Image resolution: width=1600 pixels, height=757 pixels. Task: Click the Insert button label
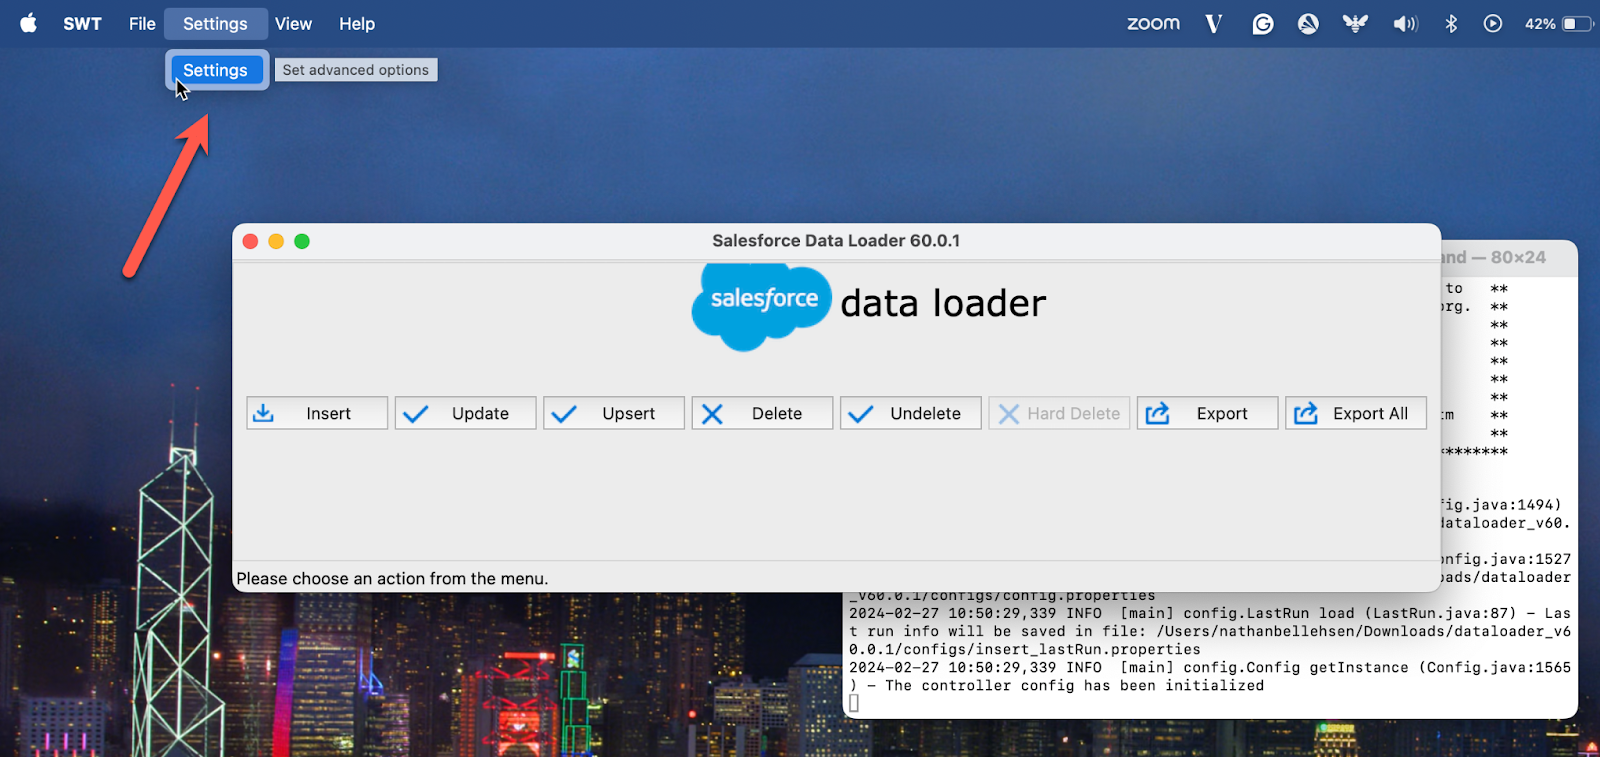tap(328, 413)
